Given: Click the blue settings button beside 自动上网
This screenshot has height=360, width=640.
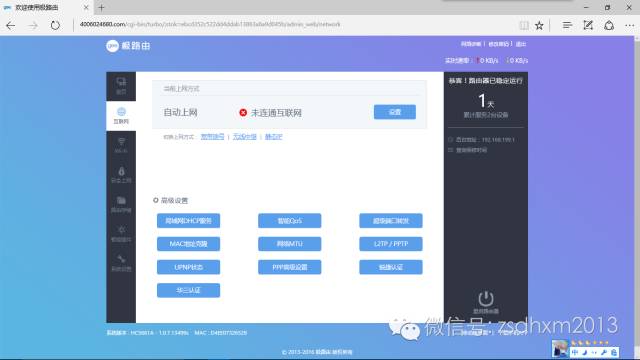Looking at the screenshot, I should (x=395, y=112).
